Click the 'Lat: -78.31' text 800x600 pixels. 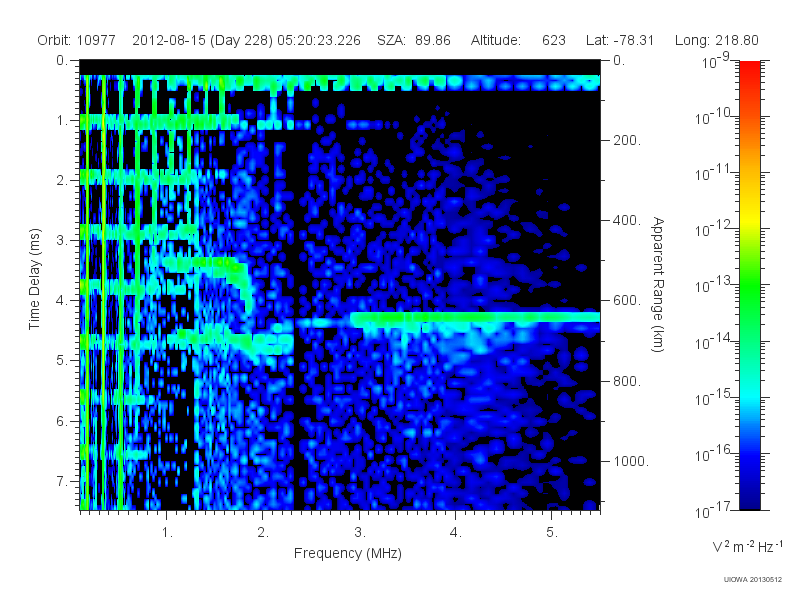[620, 40]
